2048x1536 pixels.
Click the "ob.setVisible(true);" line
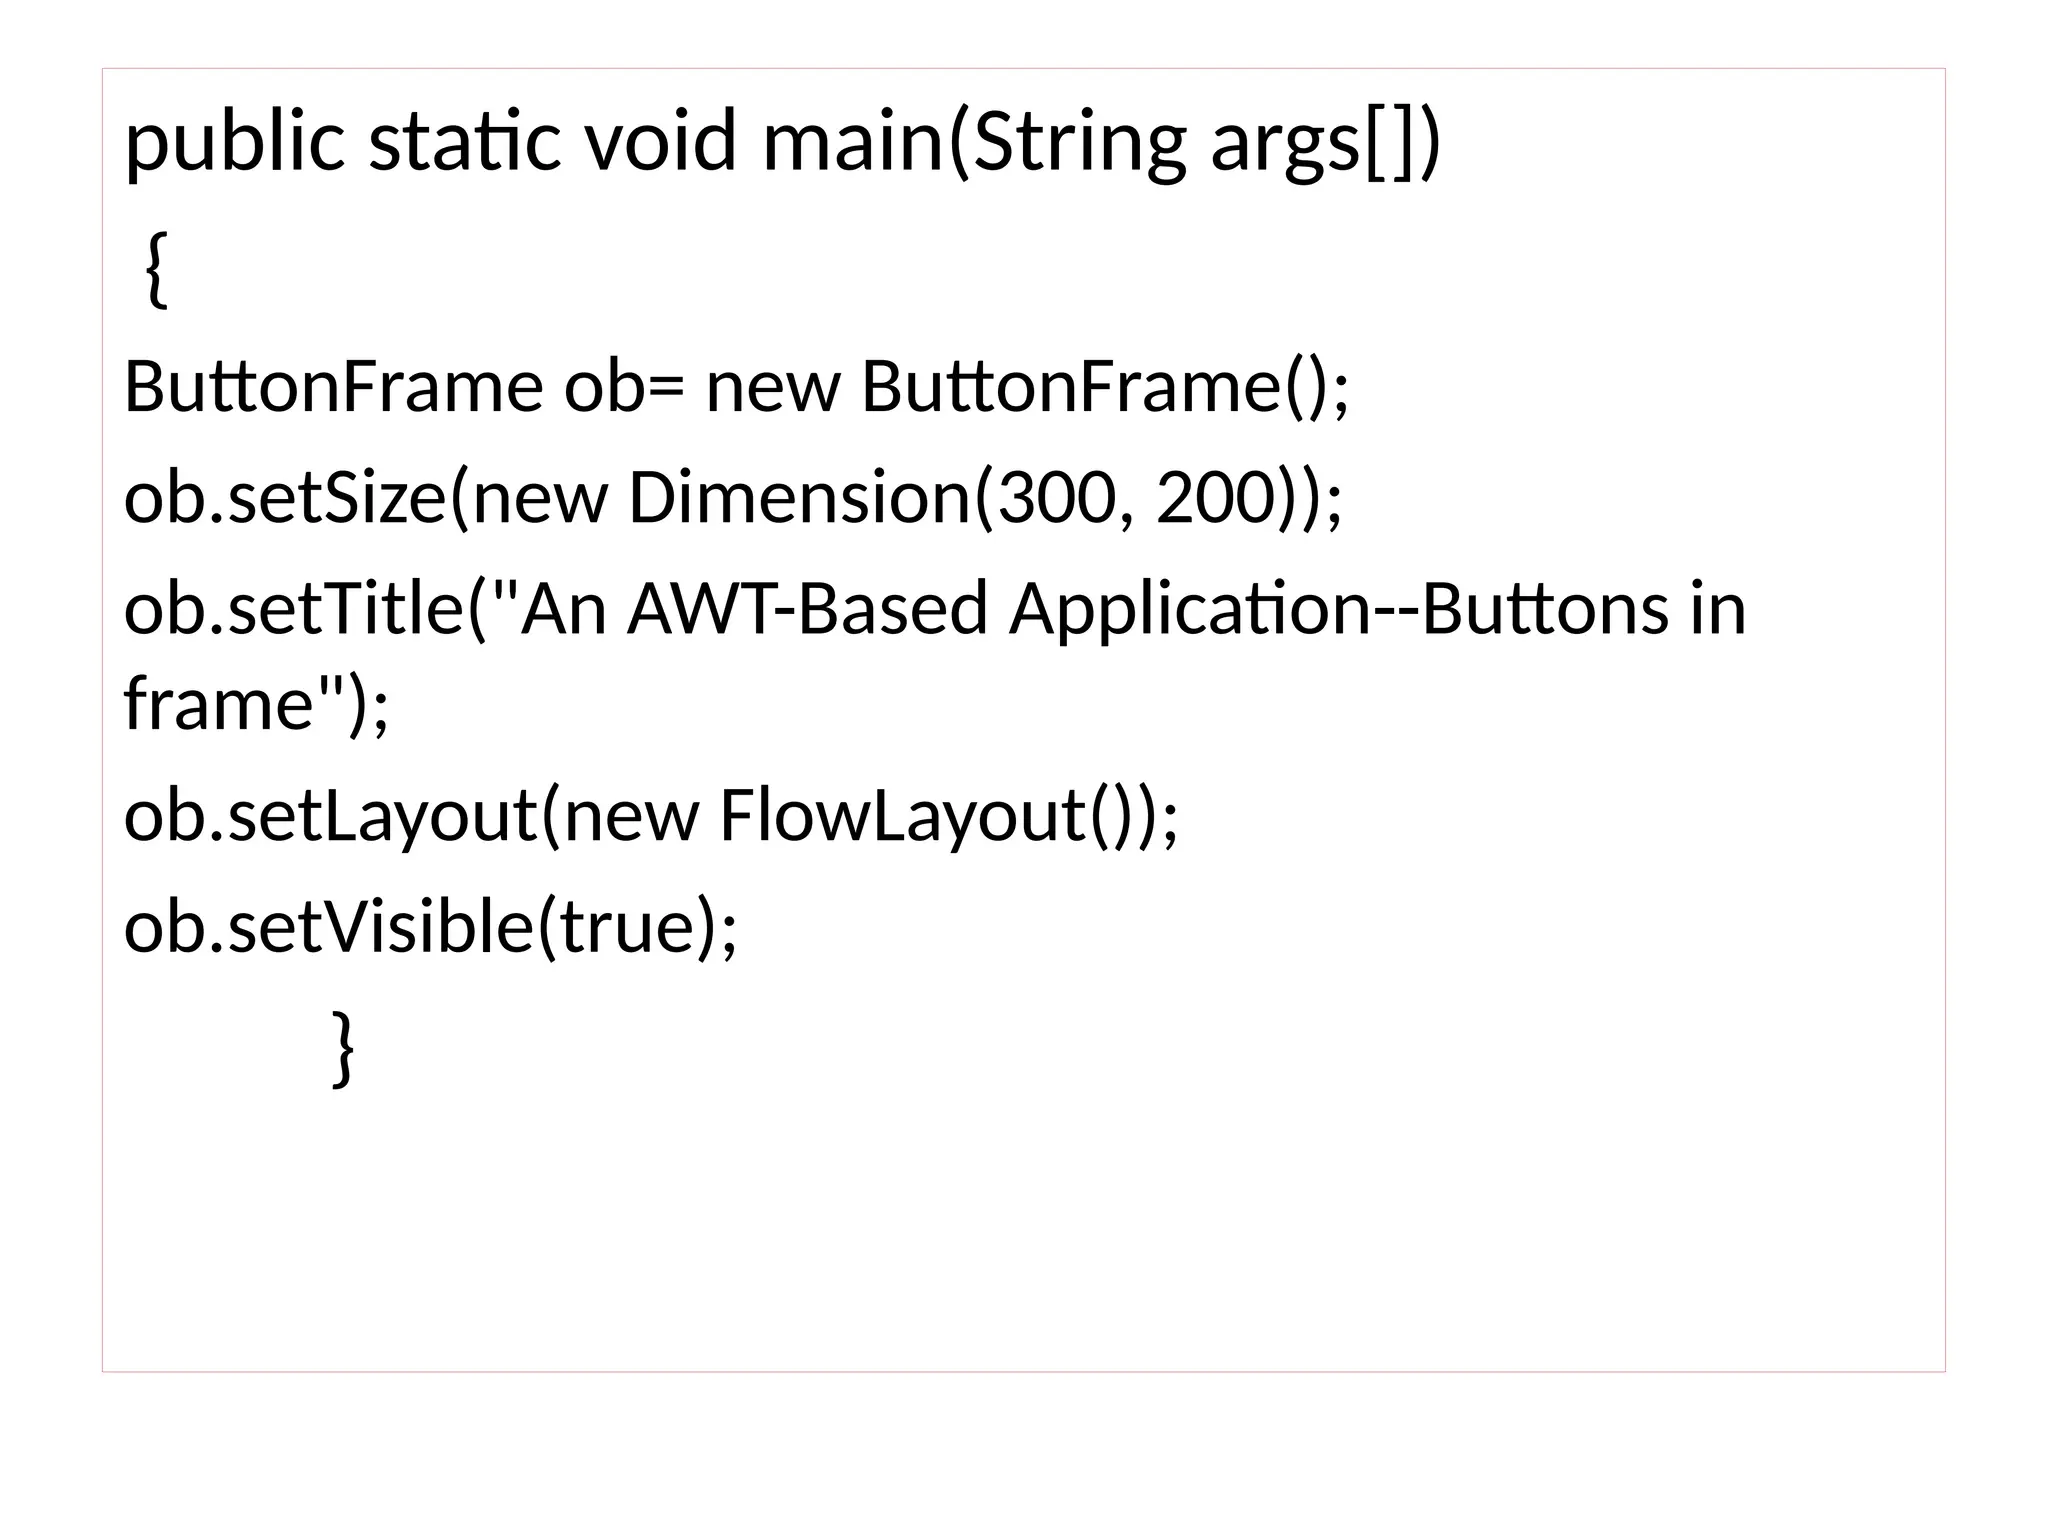pyautogui.click(x=430, y=926)
